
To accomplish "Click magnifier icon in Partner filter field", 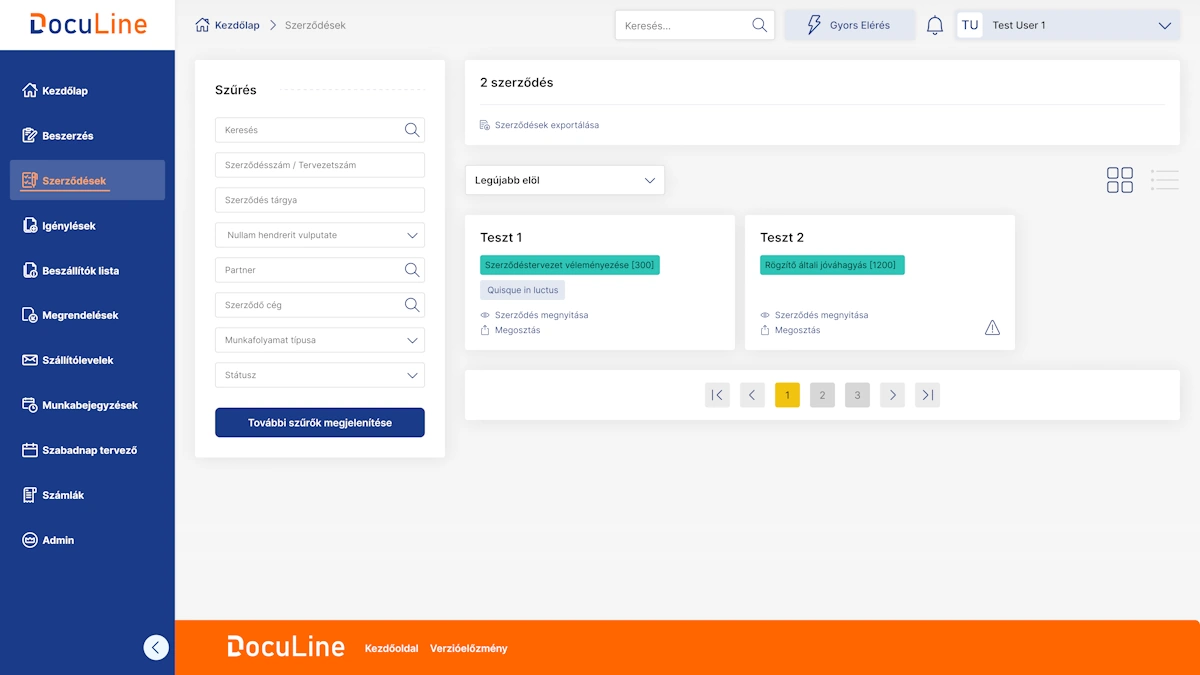I will (x=412, y=270).
